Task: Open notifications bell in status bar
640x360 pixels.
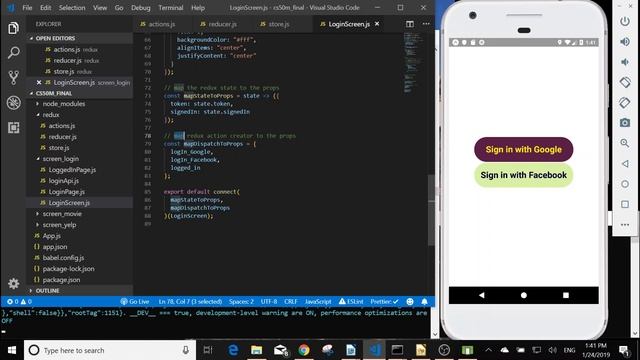Action: 424,302
